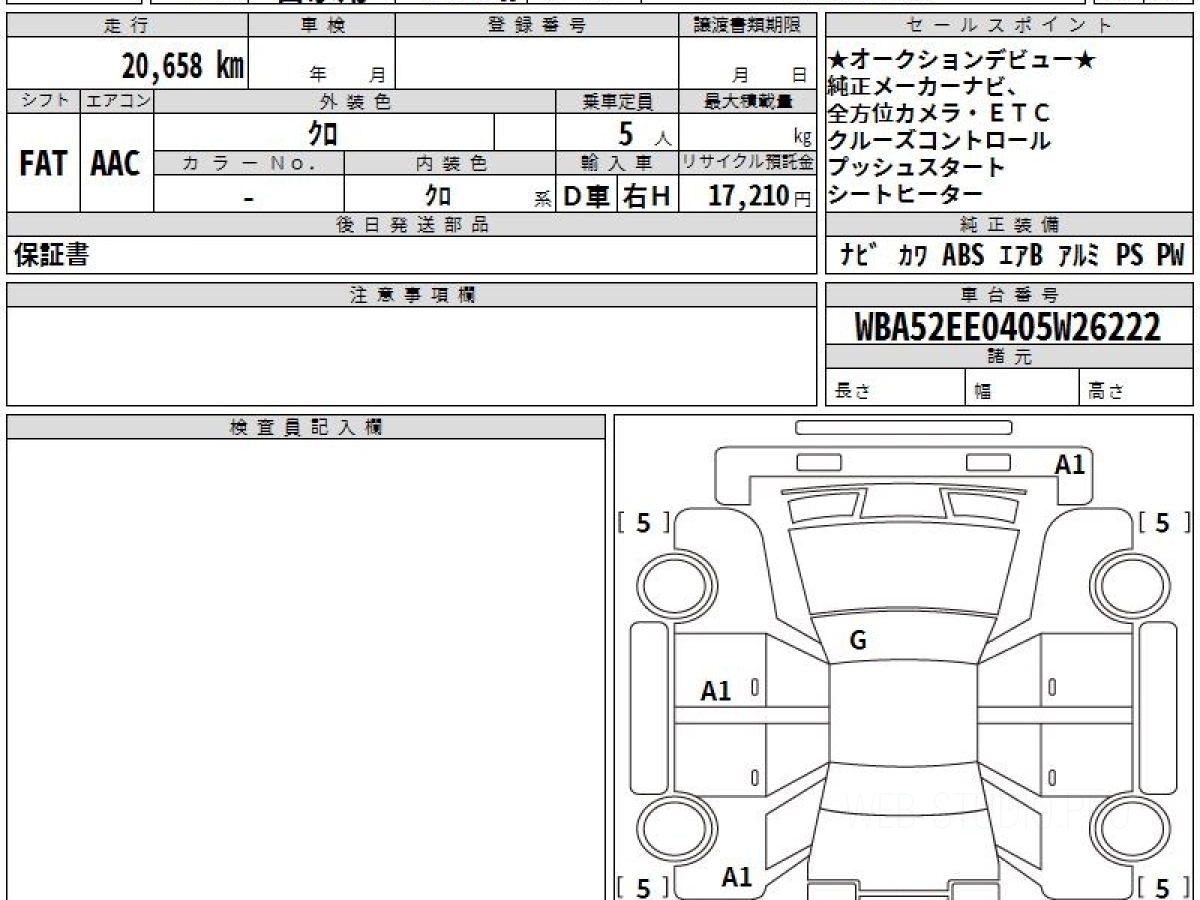The width and height of the screenshot is (1200, 900).
Task: Click the 保証書 text entry
Action: 52,256
